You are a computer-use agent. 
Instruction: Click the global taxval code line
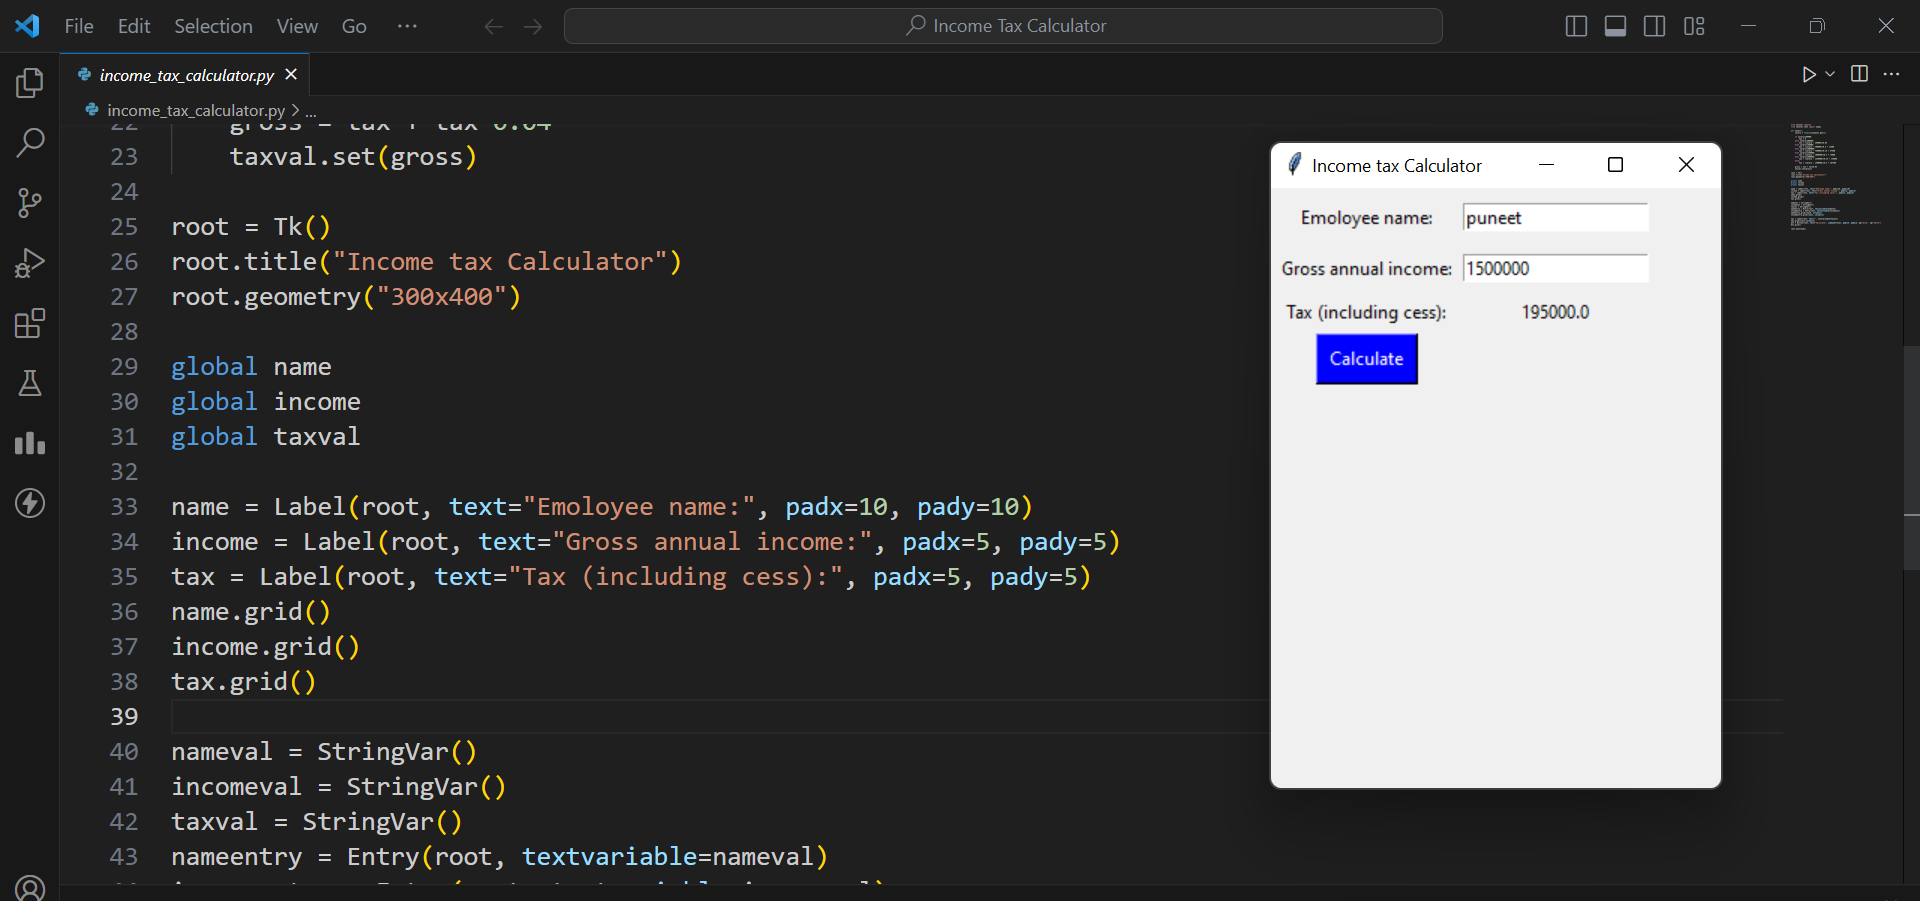[x=265, y=437]
